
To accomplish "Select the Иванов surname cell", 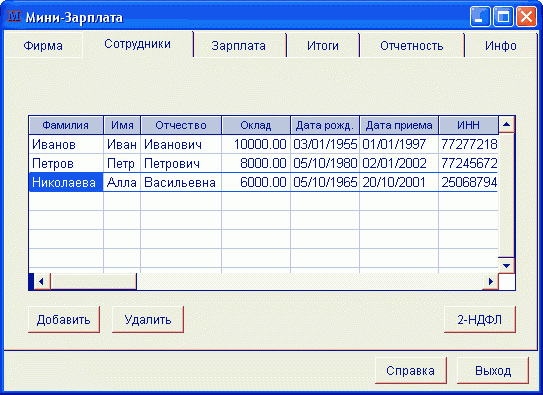I will 66,144.
